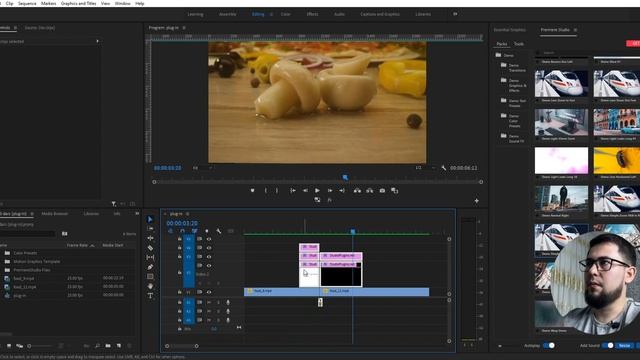
Task: Open timeline display settings wrench
Action: pyautogui.click(x=219, y=231)
